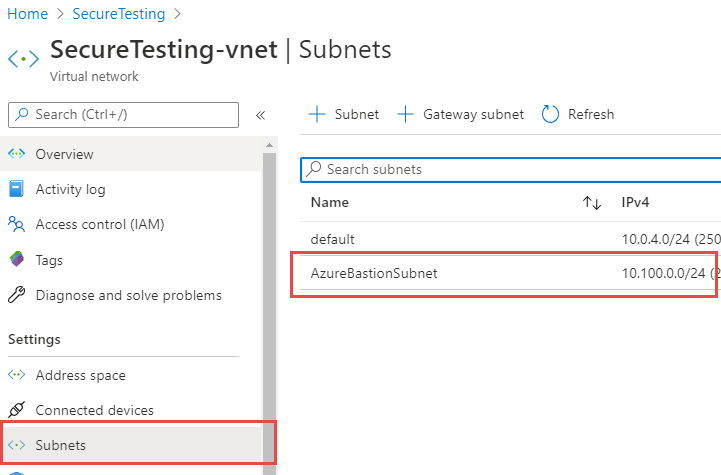Open the Home breadcrumb link

[x=28, y=14]
